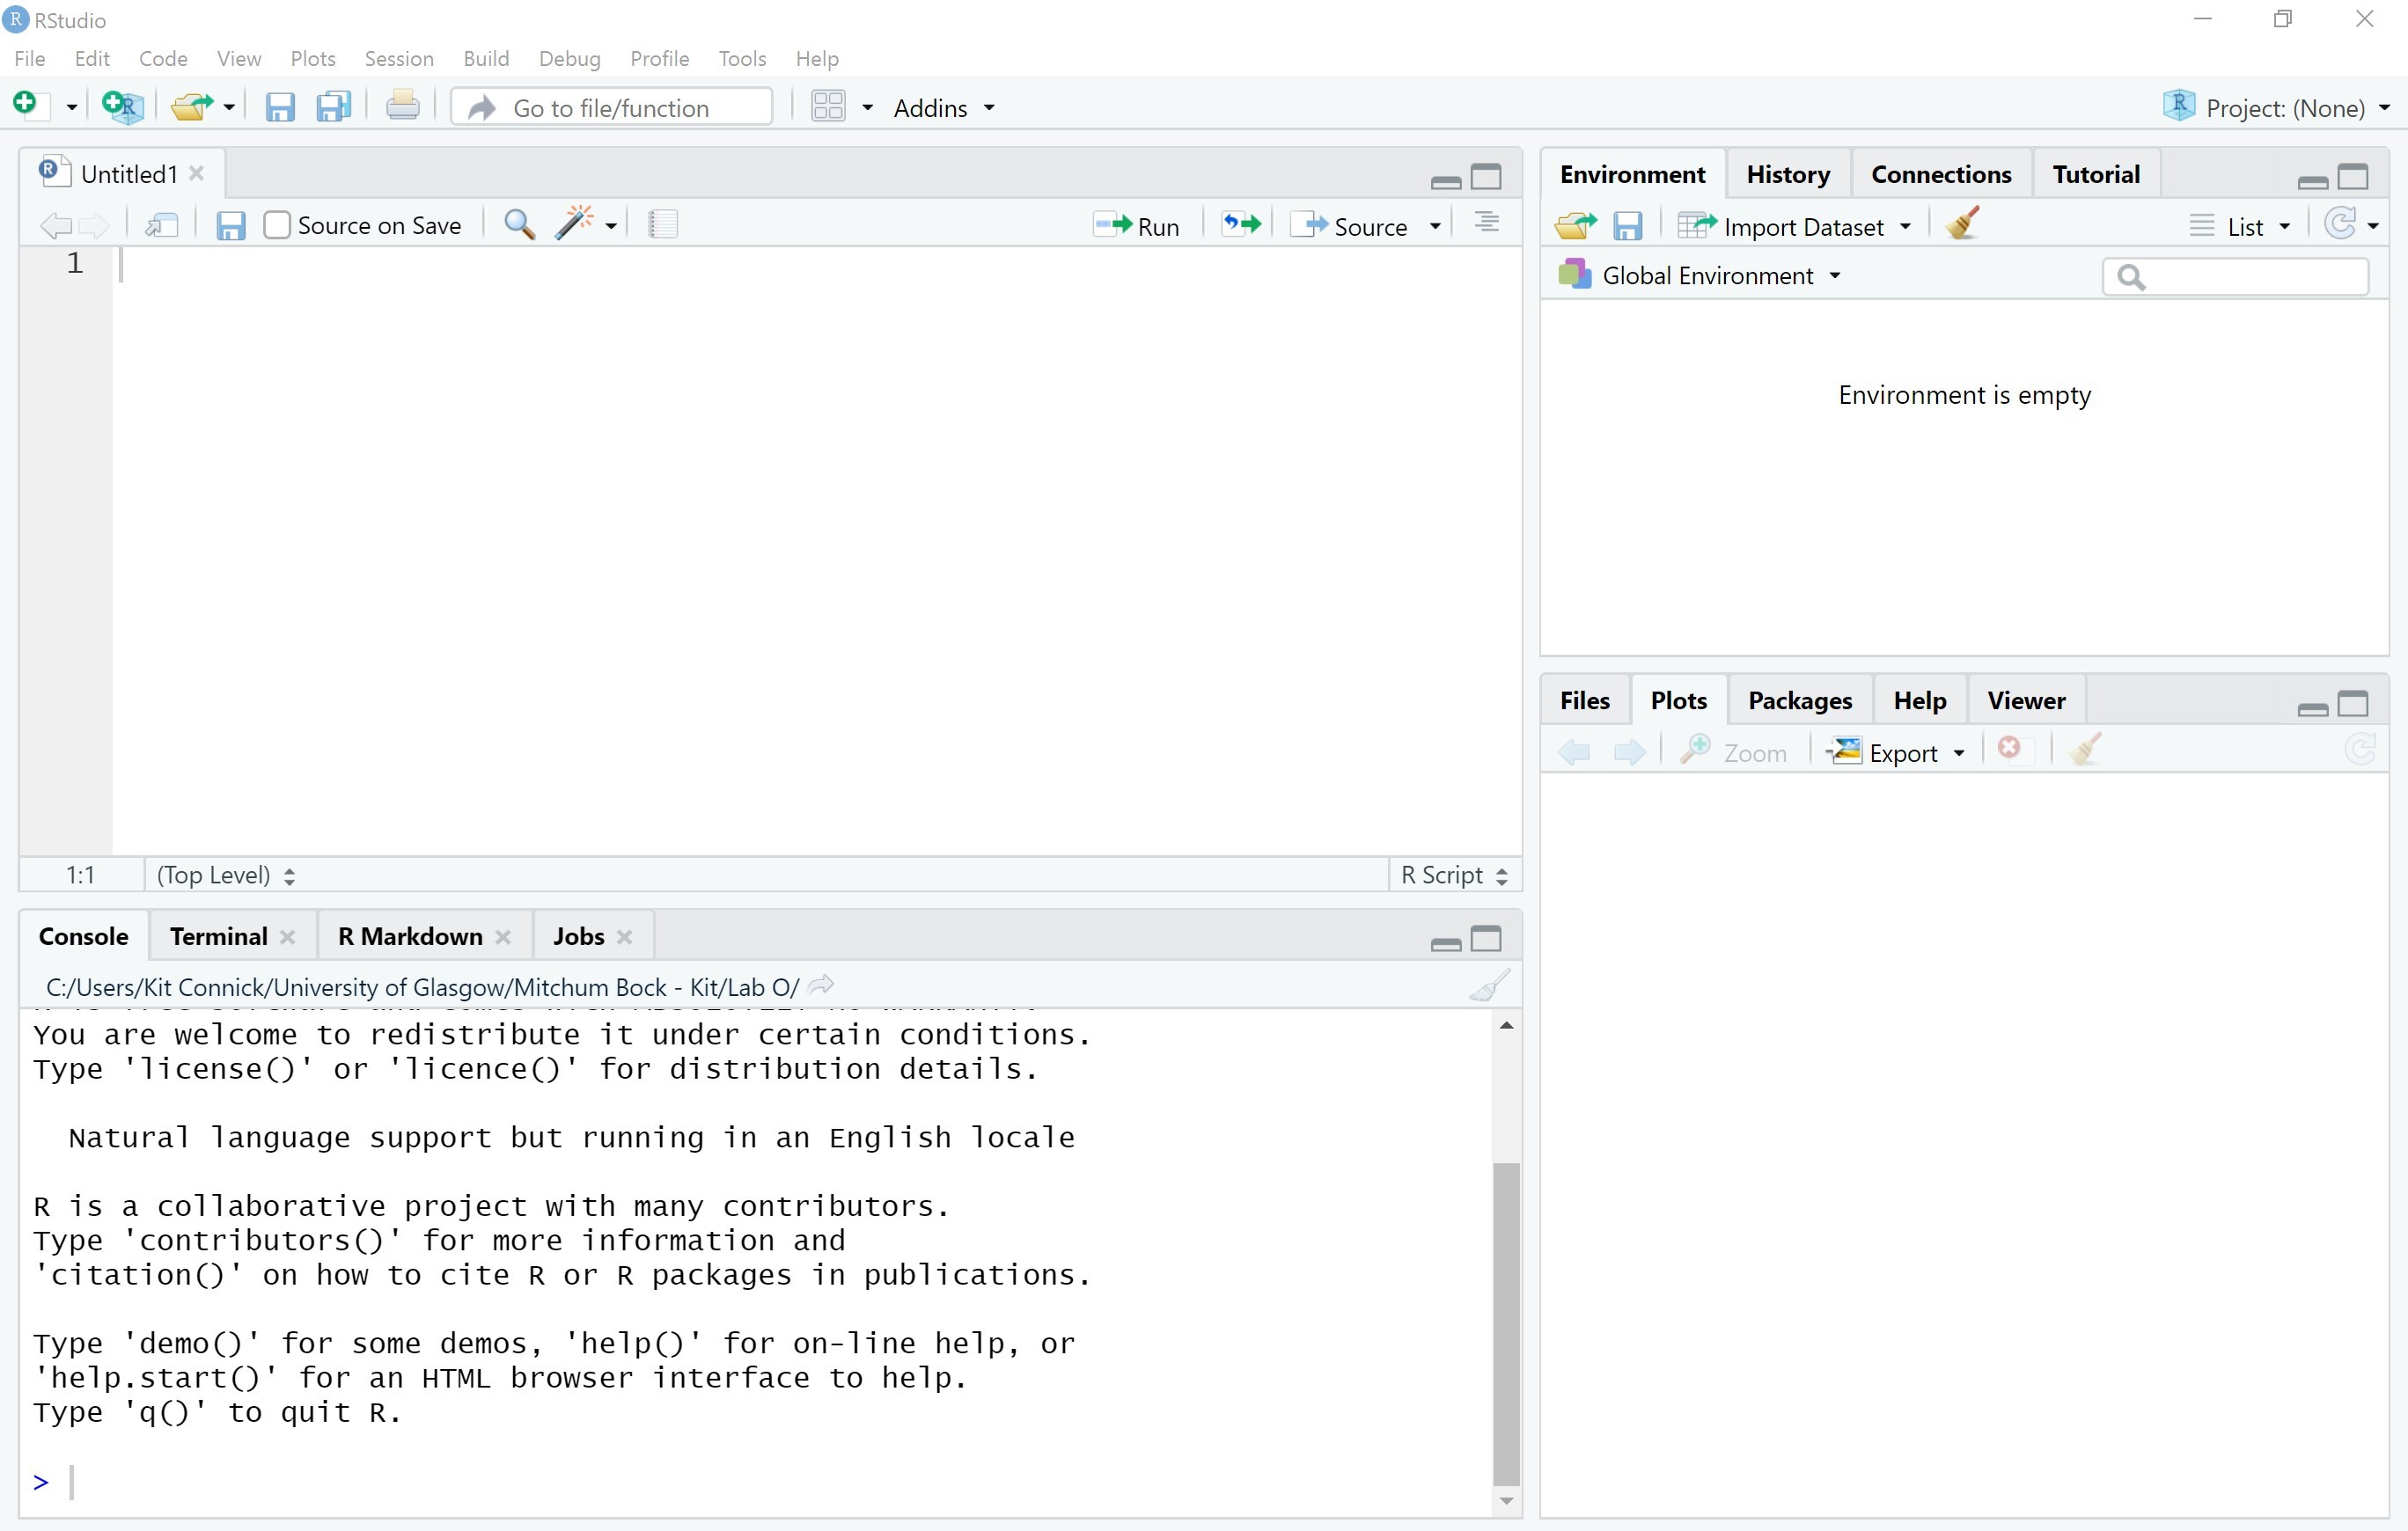The image size is (2408, 1531).
Task: Save all open documents
Action: click(x=334, y=107)
